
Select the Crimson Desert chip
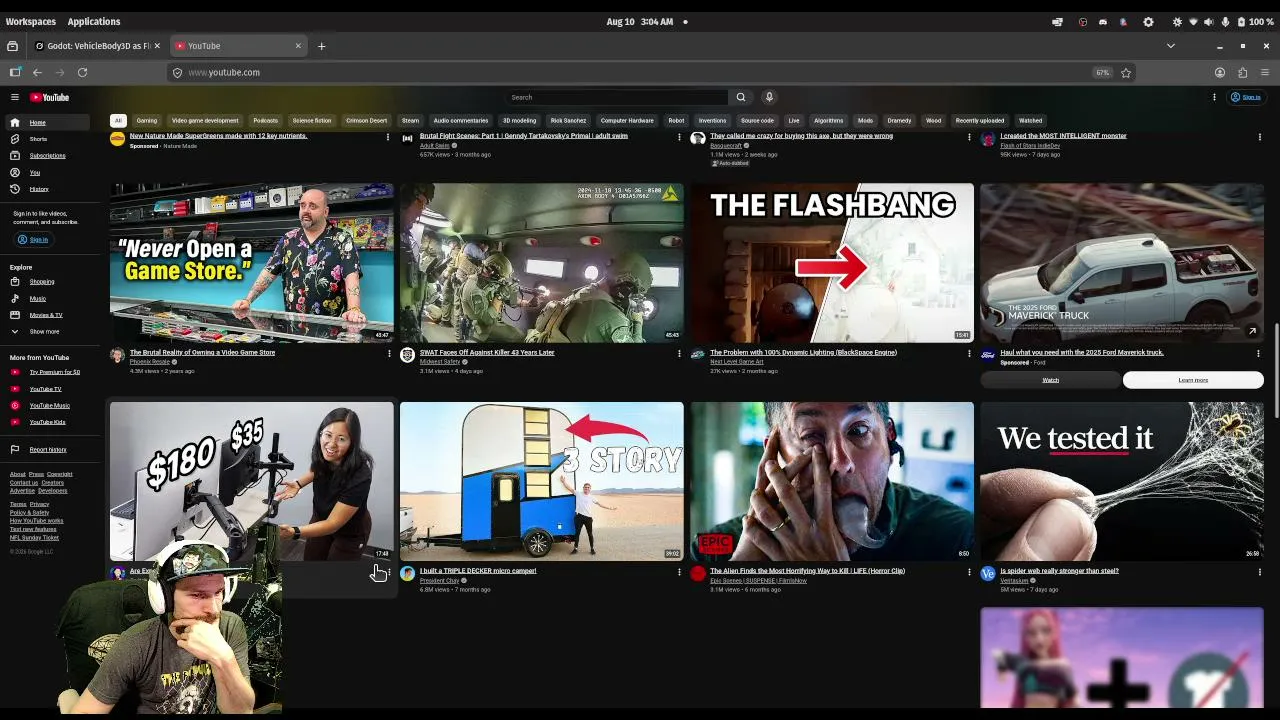pyautogui.click(x=366, y=121)
